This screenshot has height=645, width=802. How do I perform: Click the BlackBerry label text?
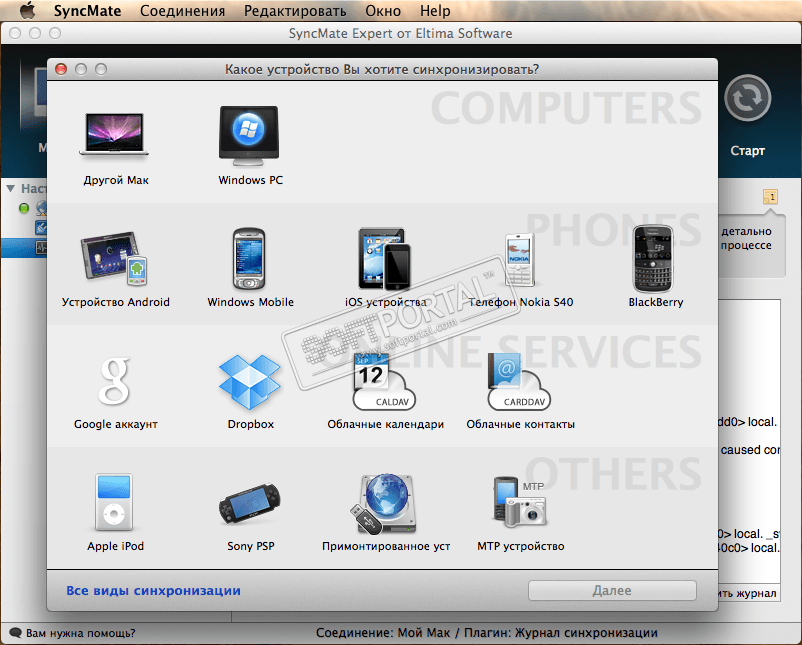(656, 302)
